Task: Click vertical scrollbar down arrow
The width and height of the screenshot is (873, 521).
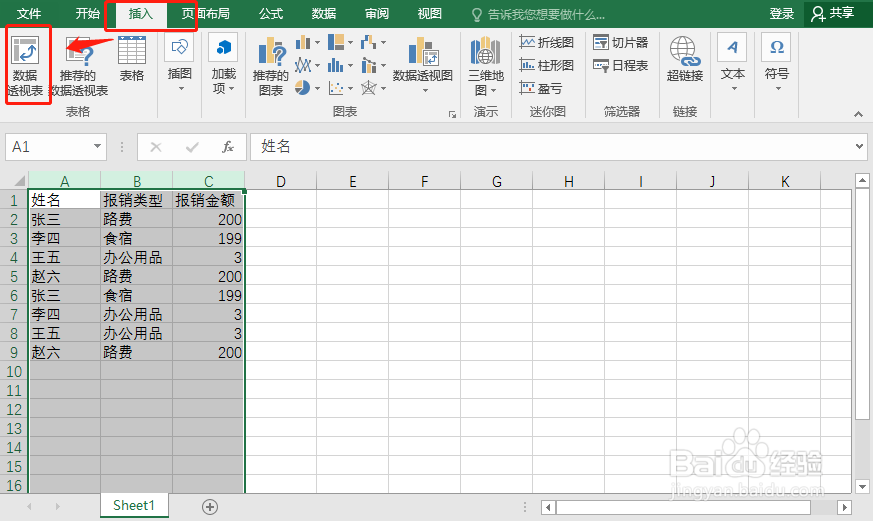Action: (x=862, y=486)
